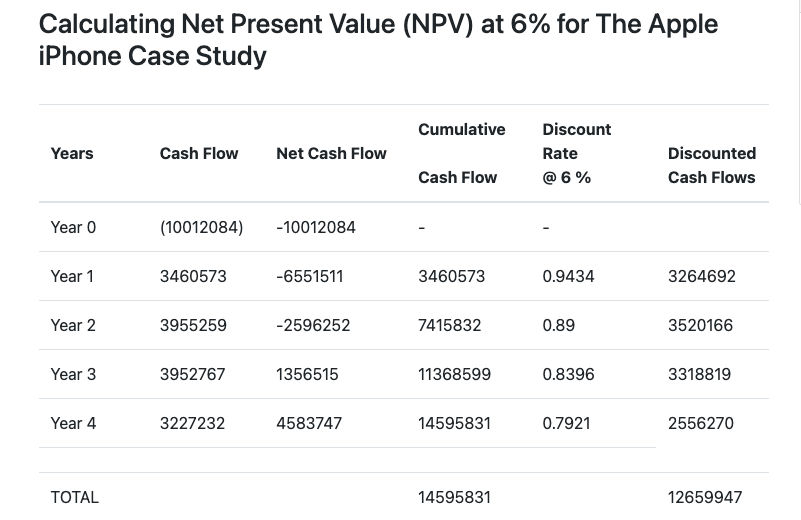The height and width of the screenshot is (520, 801).
Task: Click the Year 0 net cash flow -10012084
Action: click(x=316, y=227)
